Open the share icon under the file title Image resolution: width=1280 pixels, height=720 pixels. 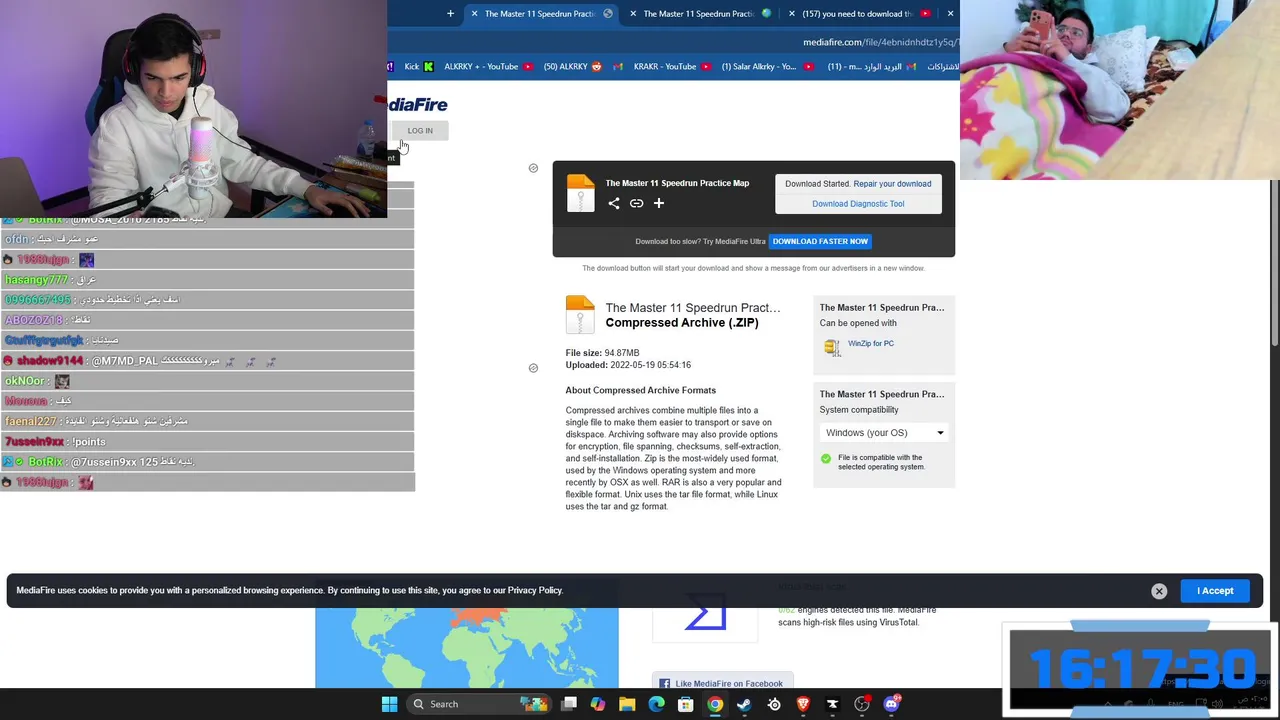(614, 203)
